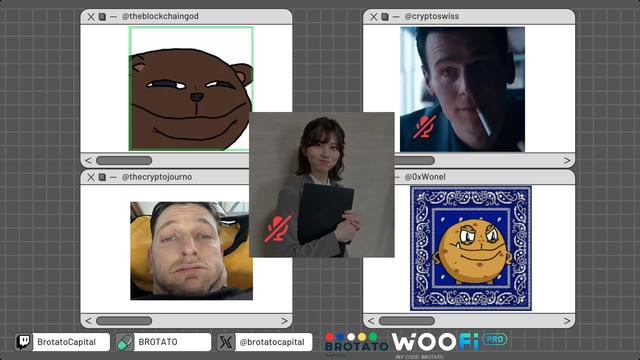
Task: Click the red muted mic on @cryptoswiss
Action: 424,127
